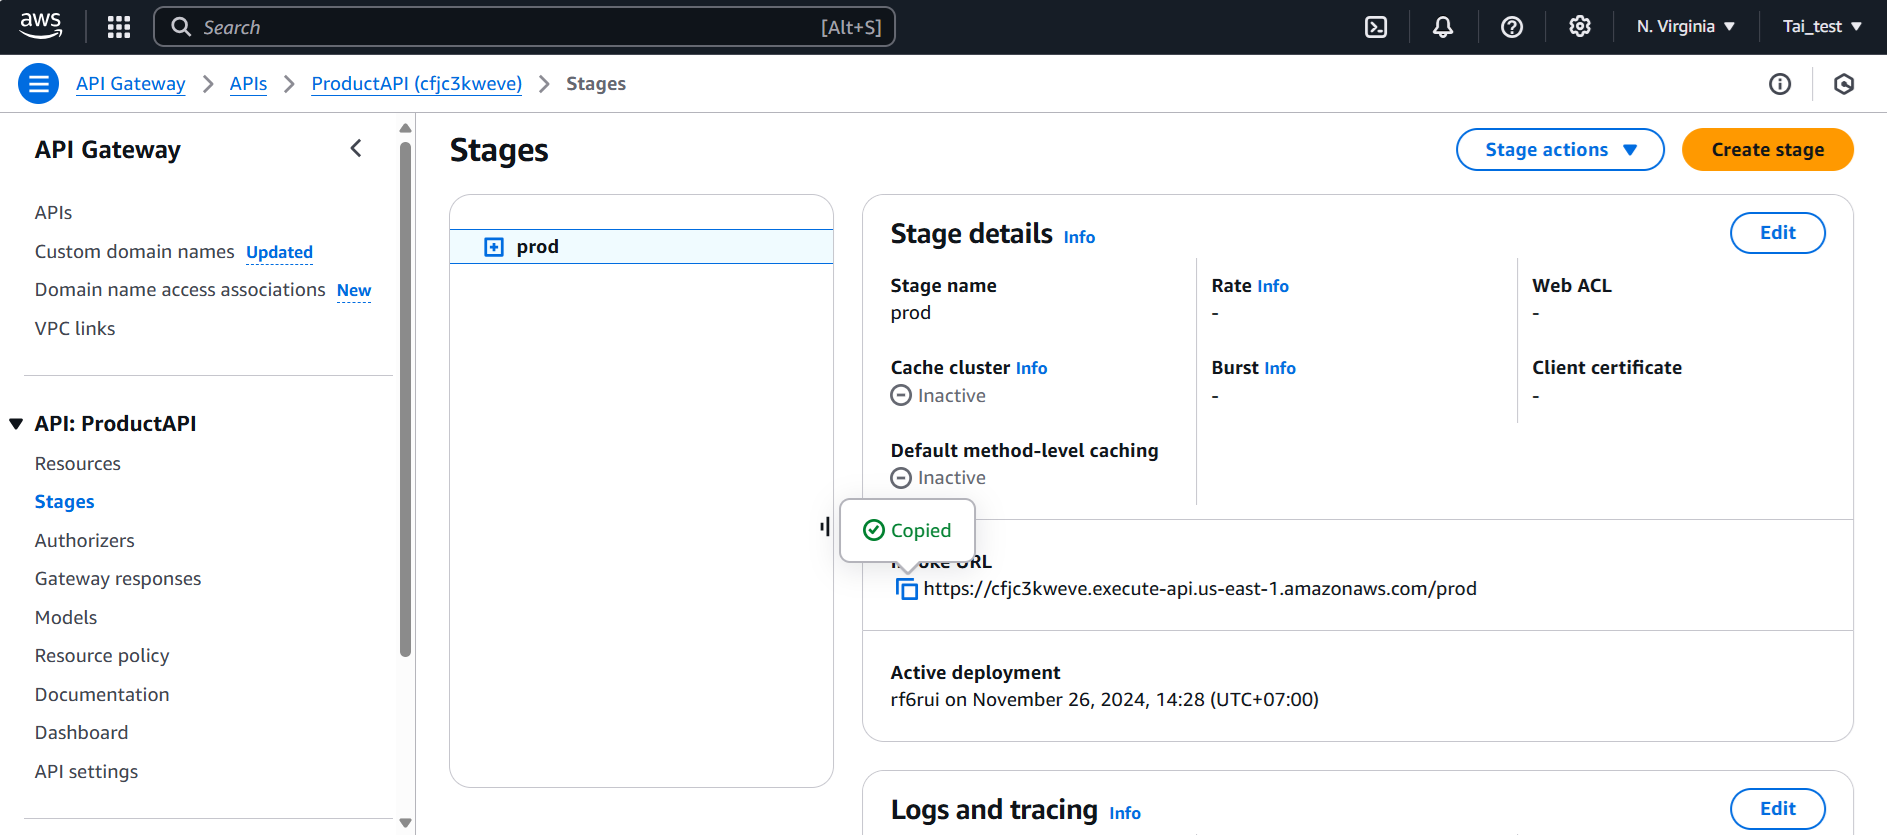1887x835 pixels.
Task: Open Gateway responses in the sidebar
Action: [118, 579]
